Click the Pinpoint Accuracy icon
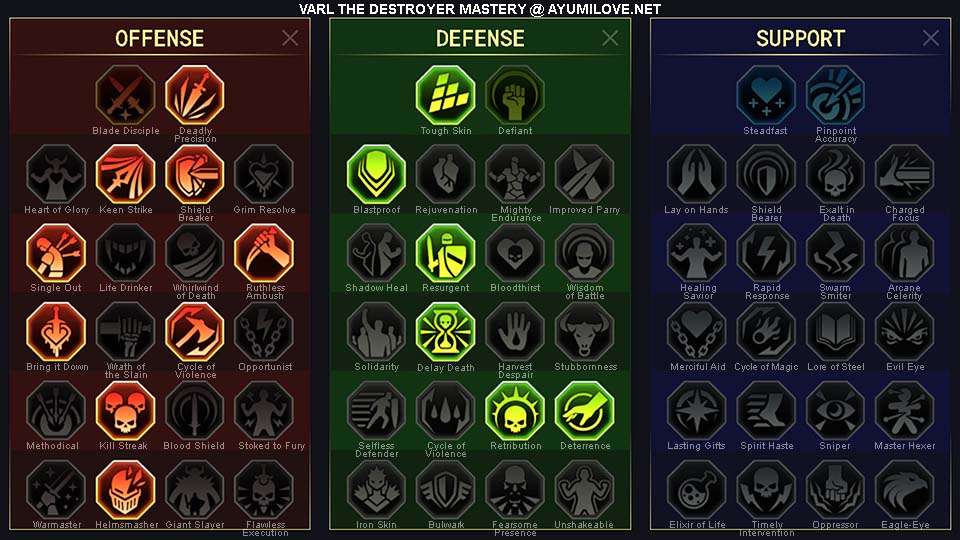960x540 pixels. [835, 95]
